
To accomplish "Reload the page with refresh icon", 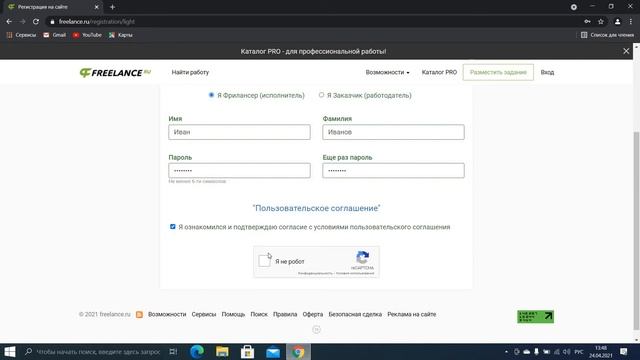I will point(36,22).
